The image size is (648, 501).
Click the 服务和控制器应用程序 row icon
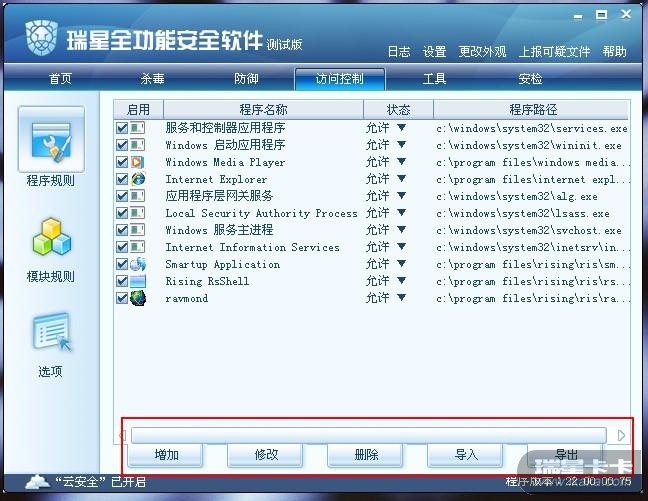(x=138, y=128)
